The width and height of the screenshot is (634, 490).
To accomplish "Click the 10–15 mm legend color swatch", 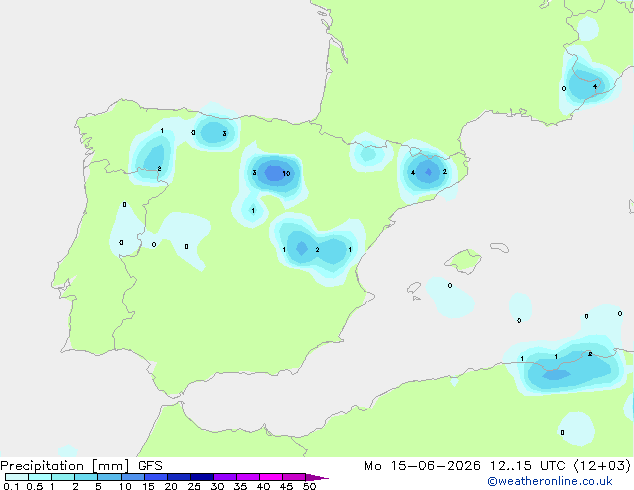I will 132,477.
